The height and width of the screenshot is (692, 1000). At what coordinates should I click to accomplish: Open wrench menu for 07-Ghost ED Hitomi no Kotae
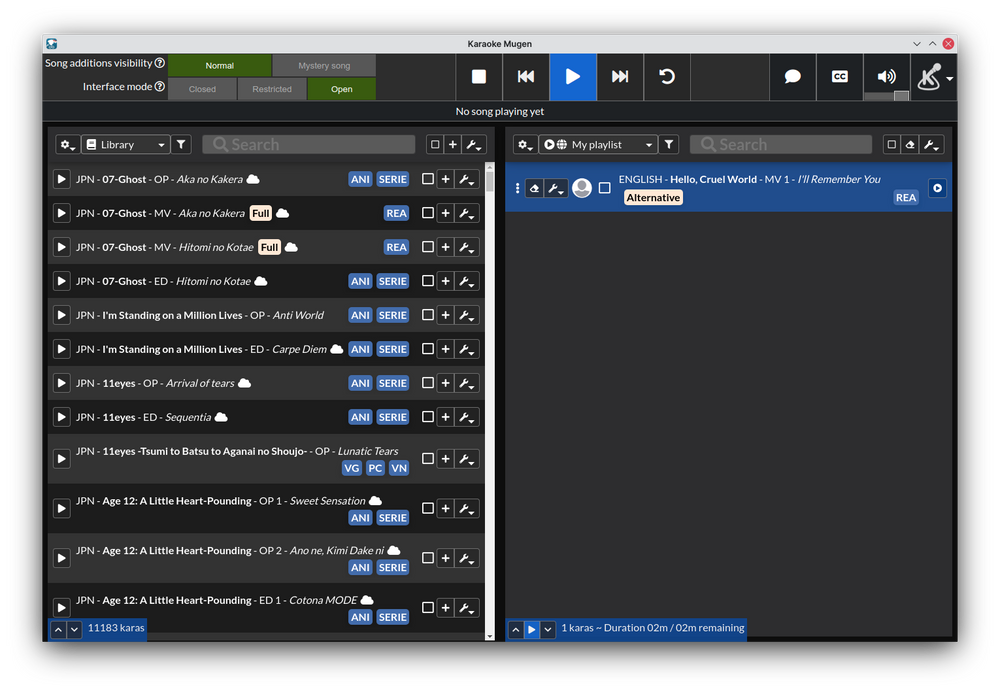point(467,281)
